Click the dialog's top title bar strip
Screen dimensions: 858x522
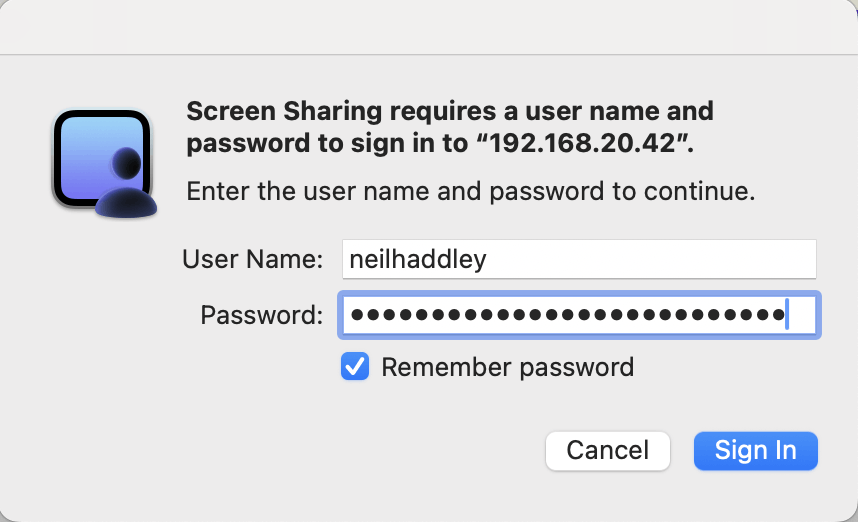429,26
